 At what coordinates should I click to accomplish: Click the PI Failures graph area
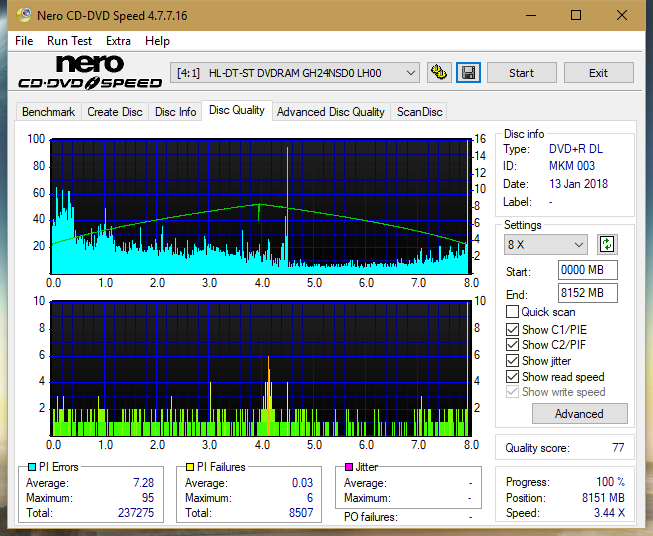pyautogui.click(x=261, y=369)
